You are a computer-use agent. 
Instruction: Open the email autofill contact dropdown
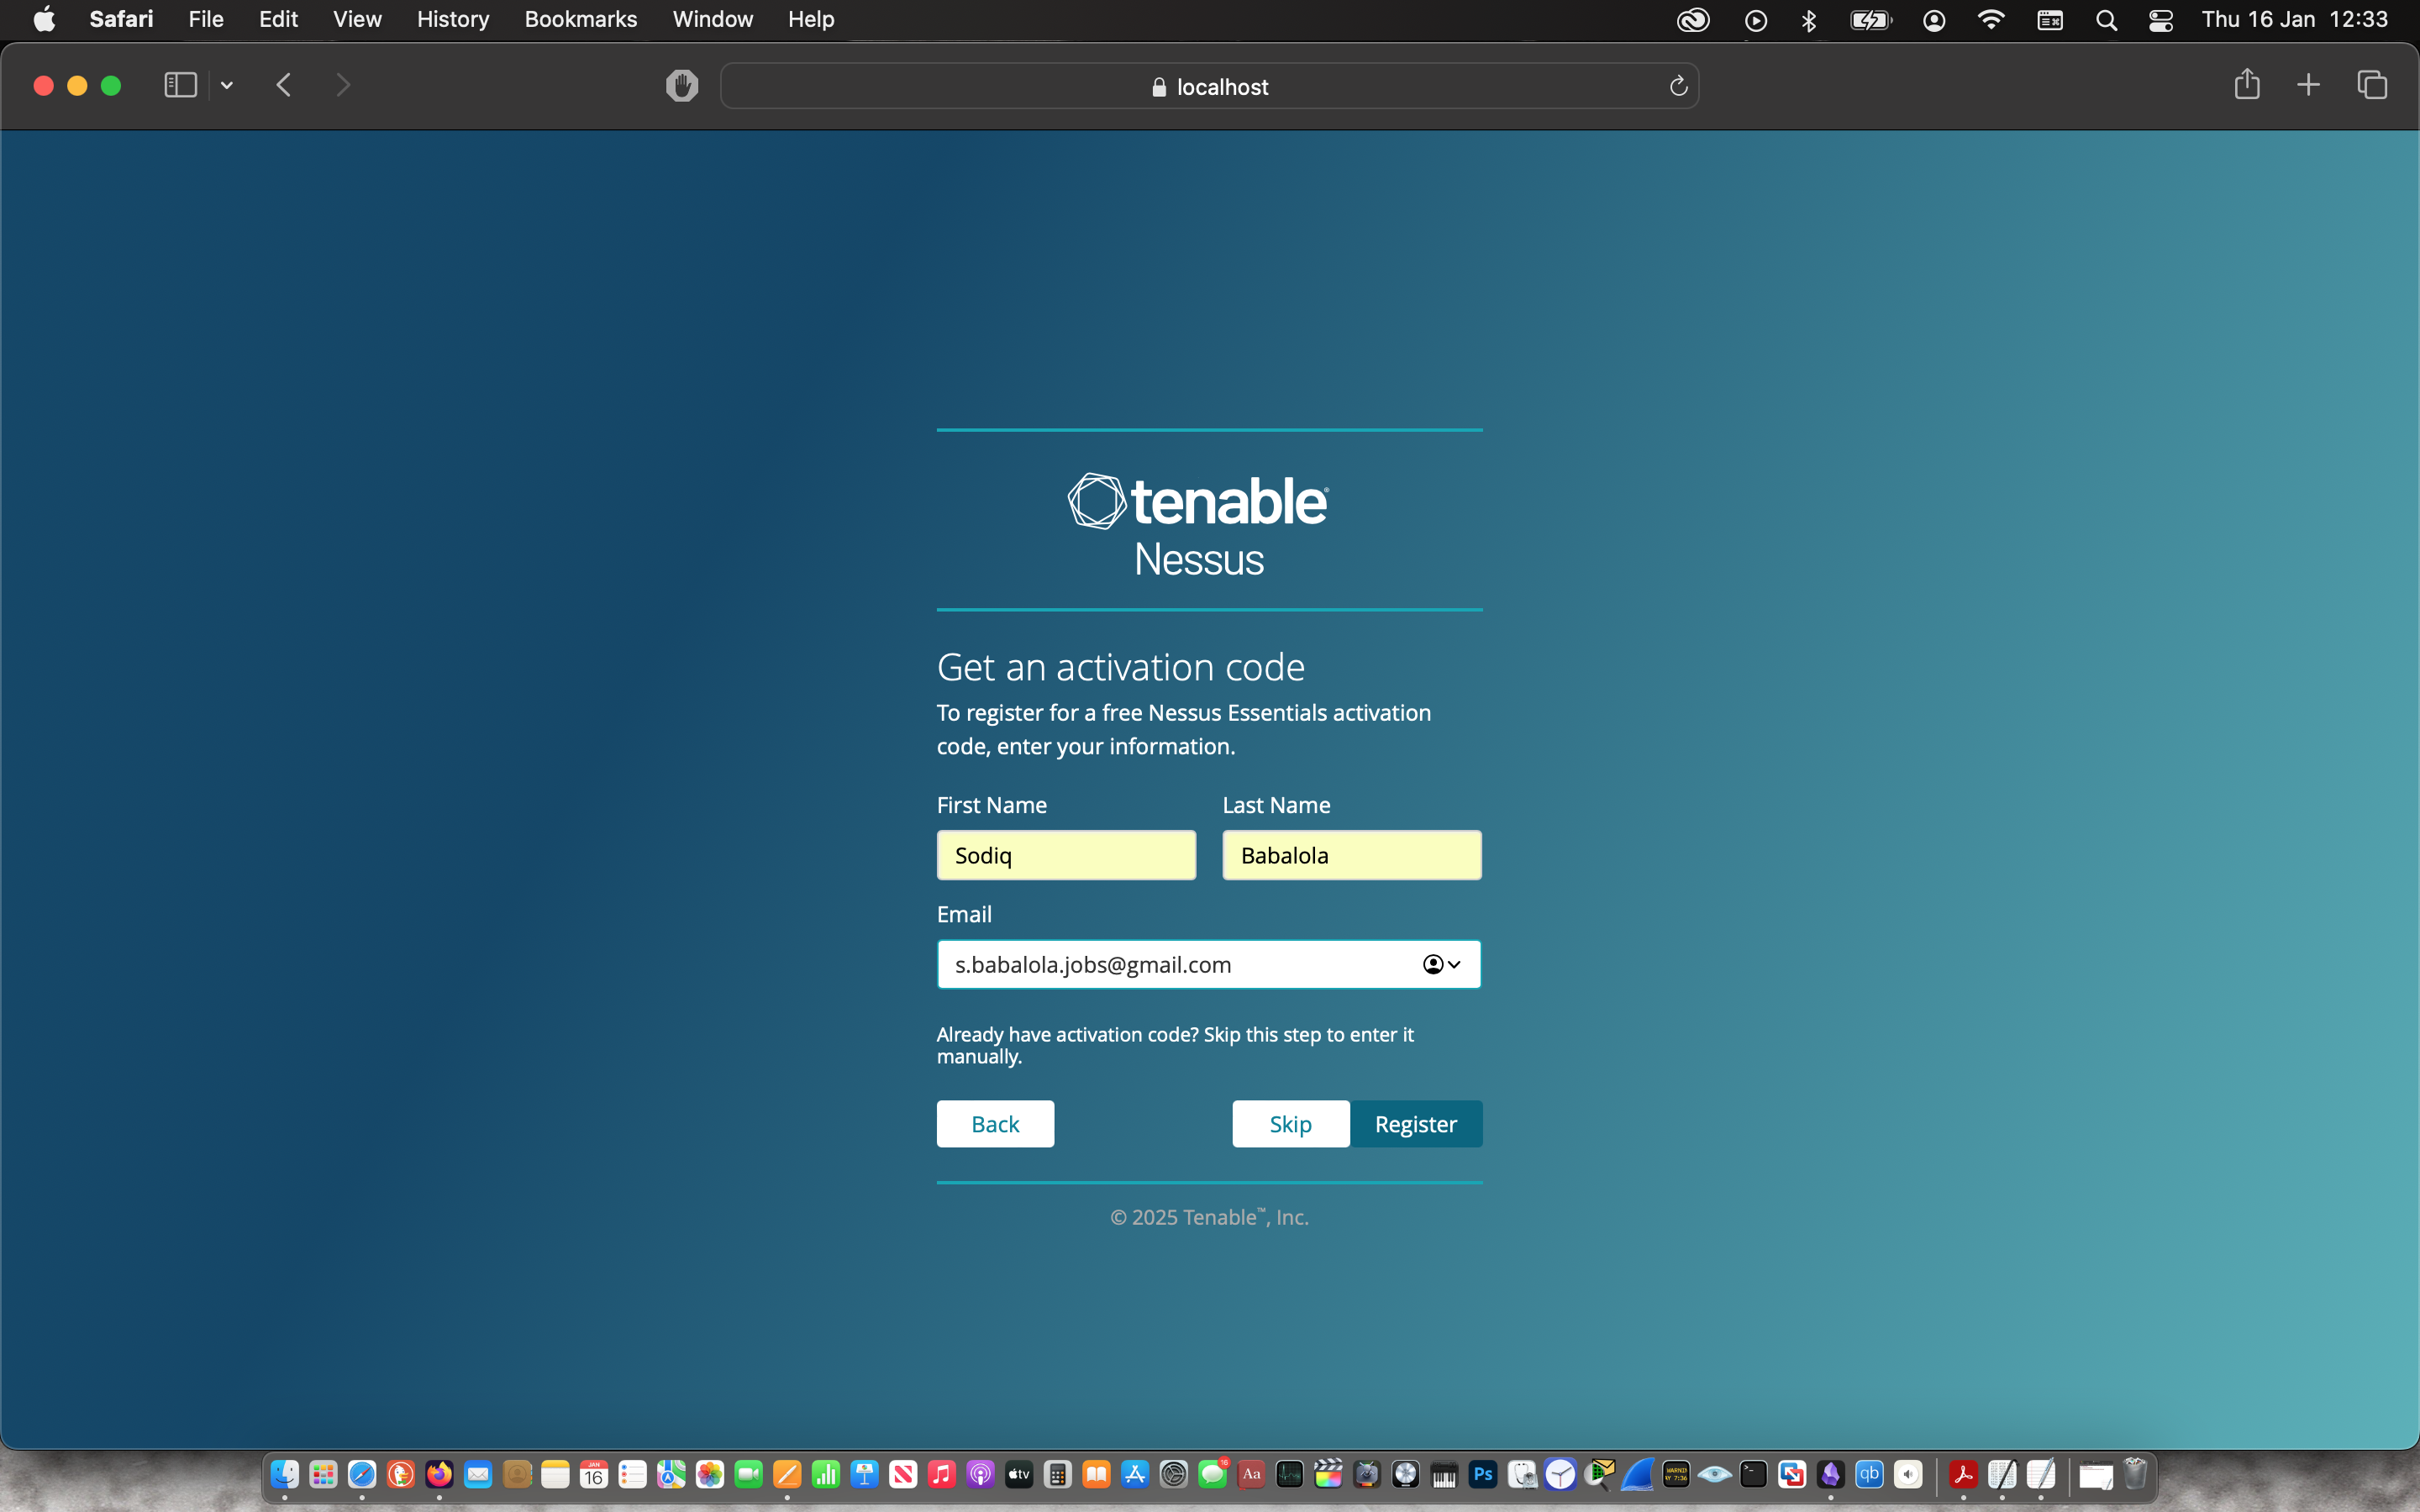(x=1441, y=964)
